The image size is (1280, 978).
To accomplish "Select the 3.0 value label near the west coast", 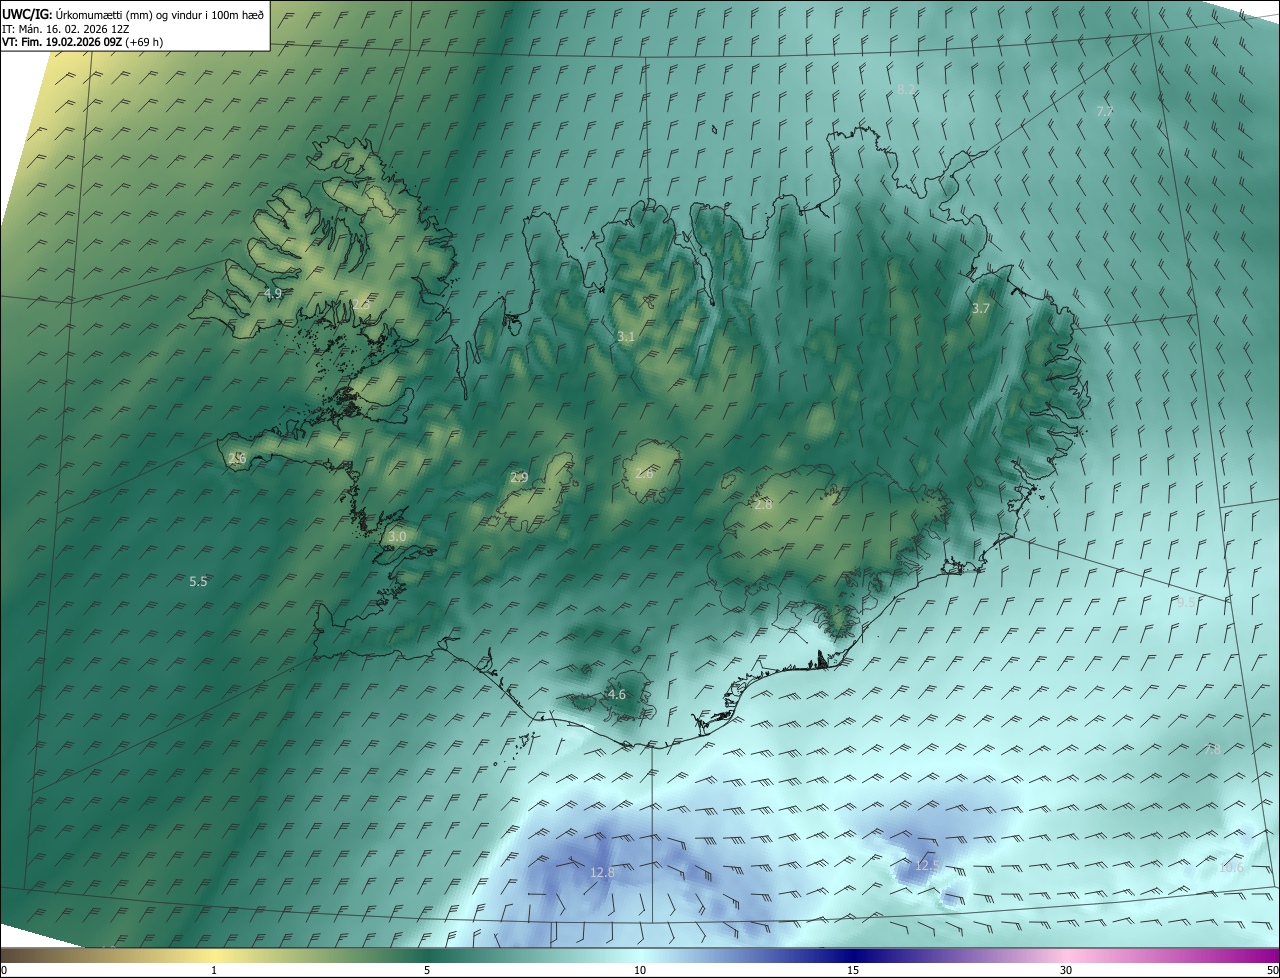I will click(x=397, y=537).
